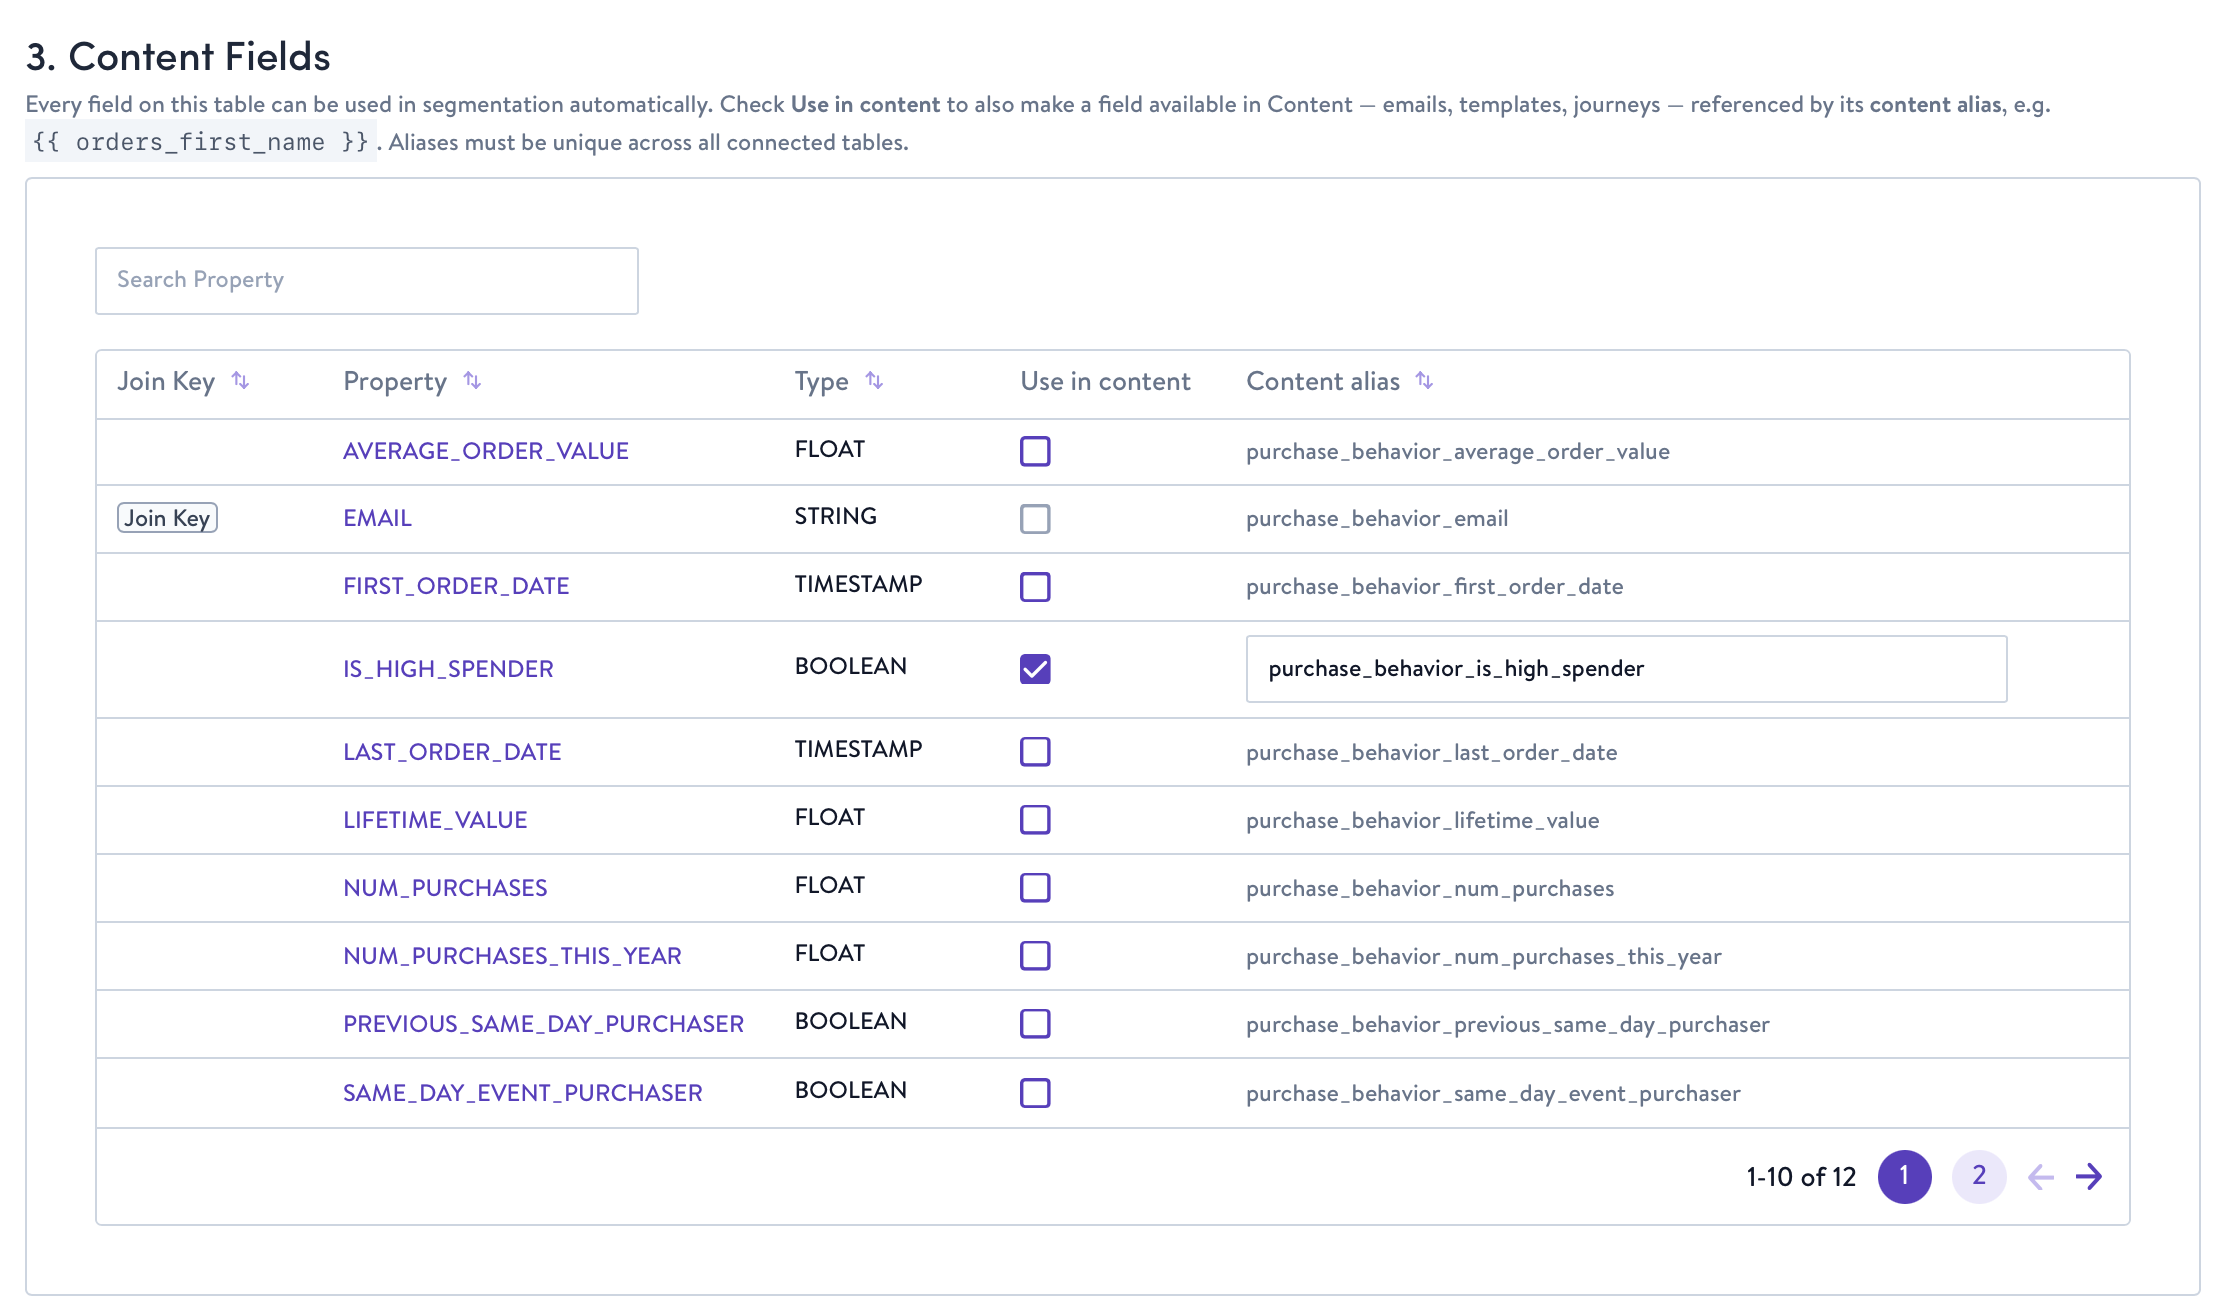Enable Use in content for AVERAGE_ORDER_VALUE
The height and width of the screenshot is (1316, 2222).
(x=1035, y=451)
